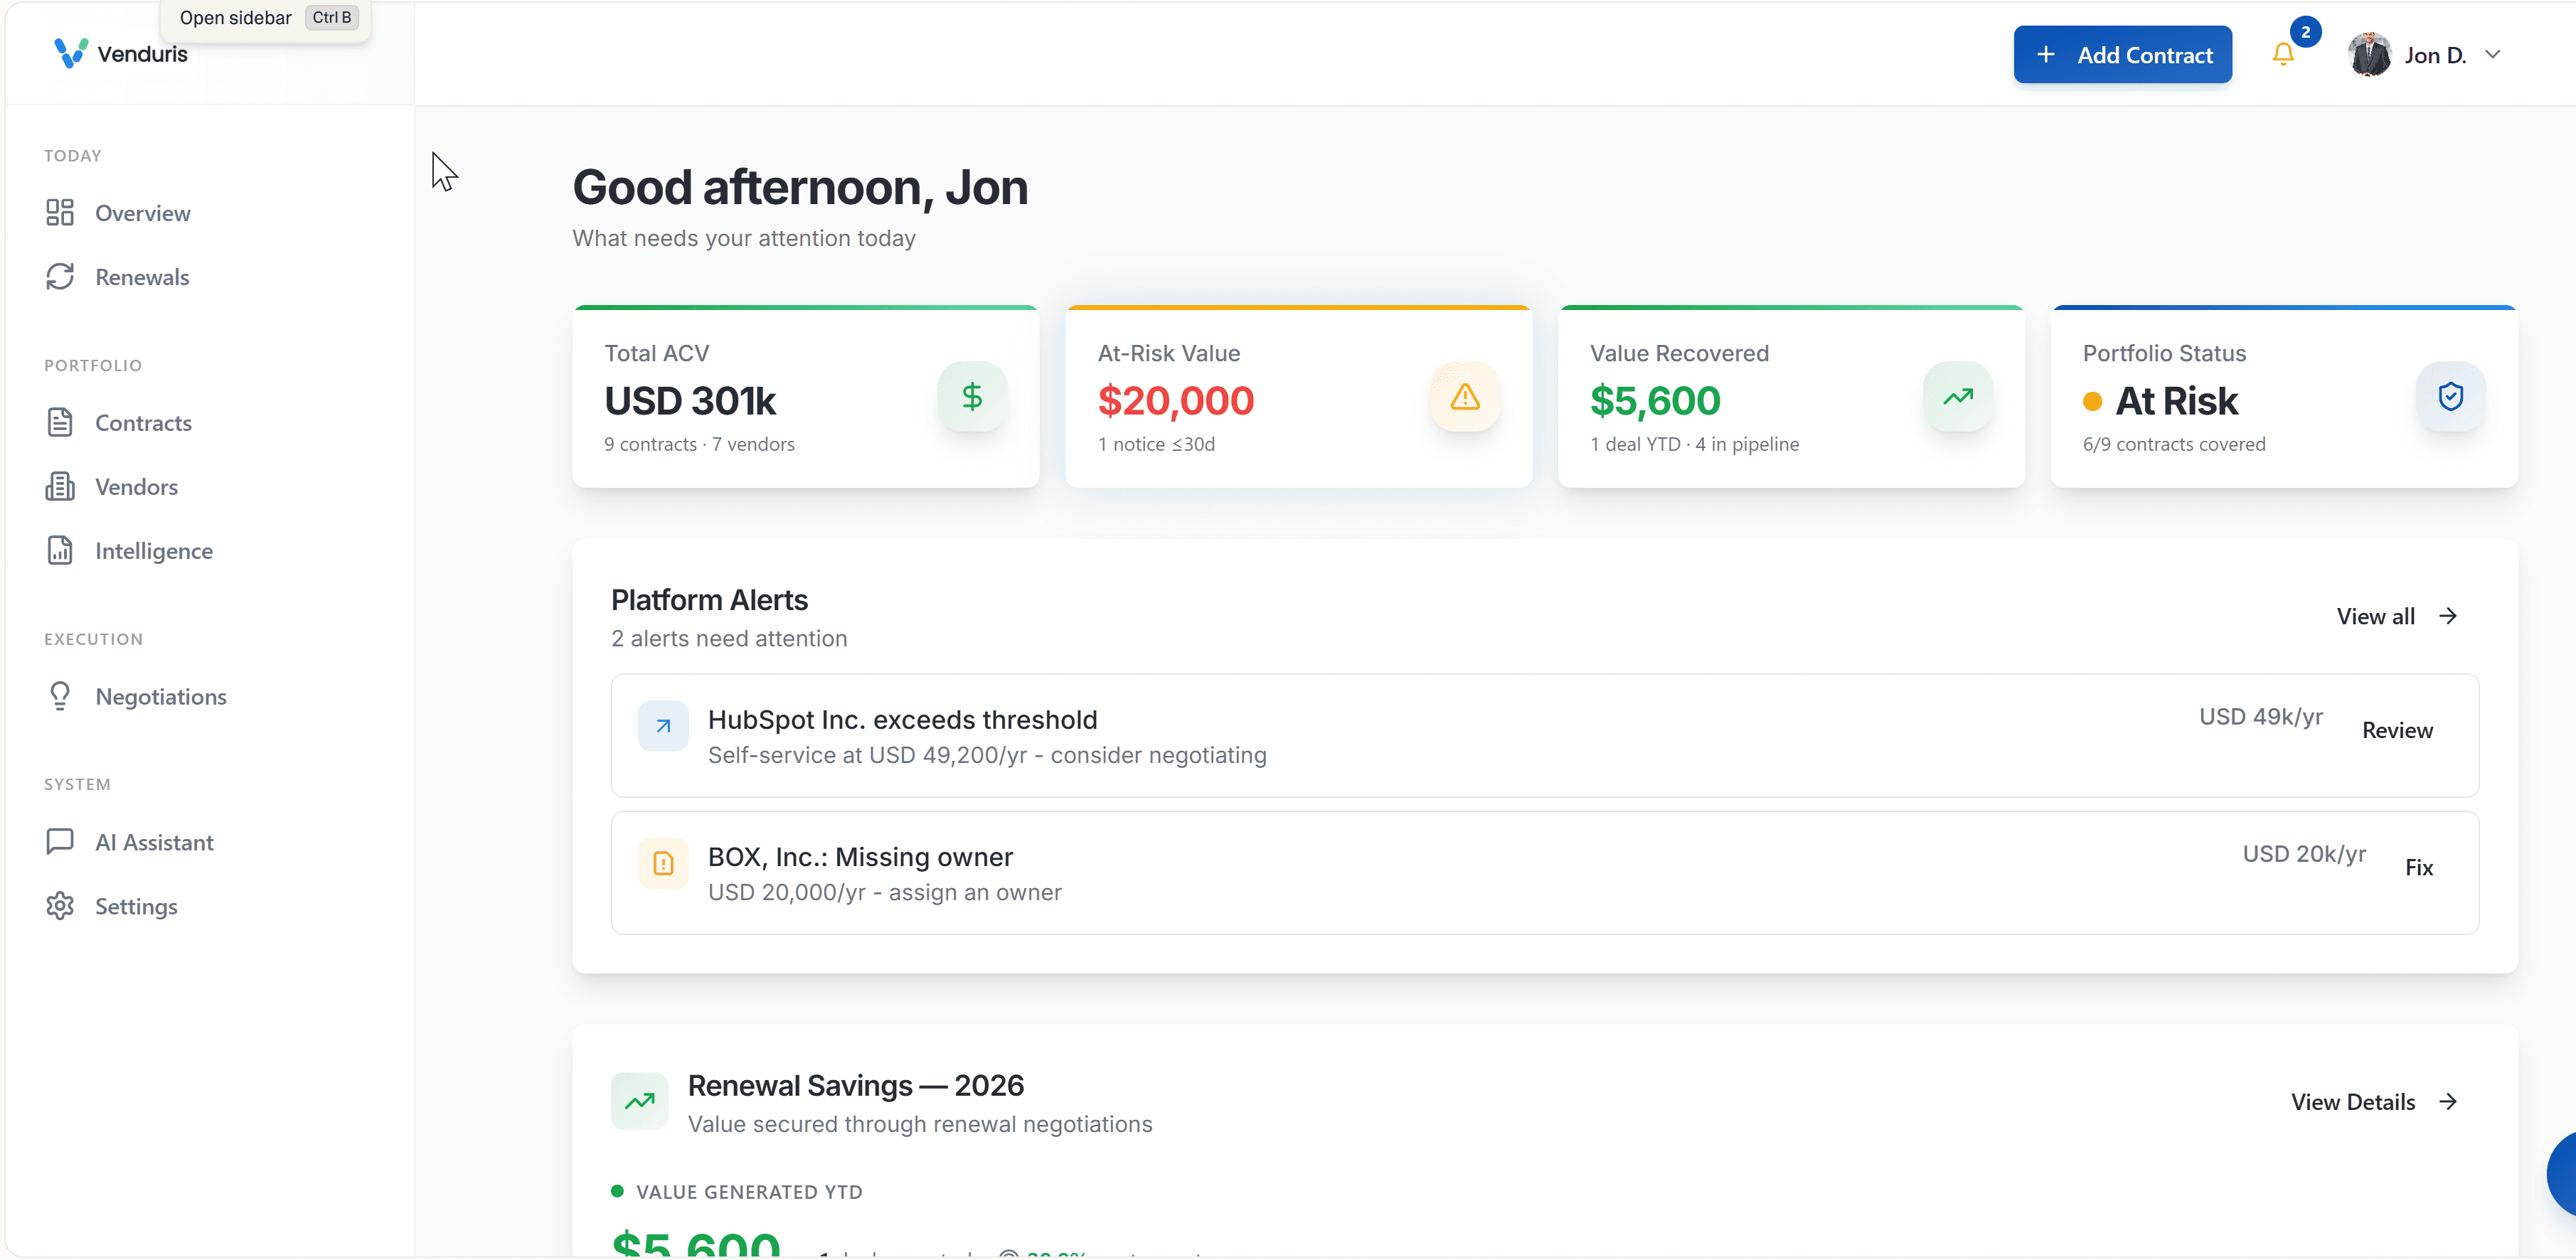Click the warning triangle icon on At-Risk Value card
This screenshot has width=2576, height=1260.
tap(1464, 397)
